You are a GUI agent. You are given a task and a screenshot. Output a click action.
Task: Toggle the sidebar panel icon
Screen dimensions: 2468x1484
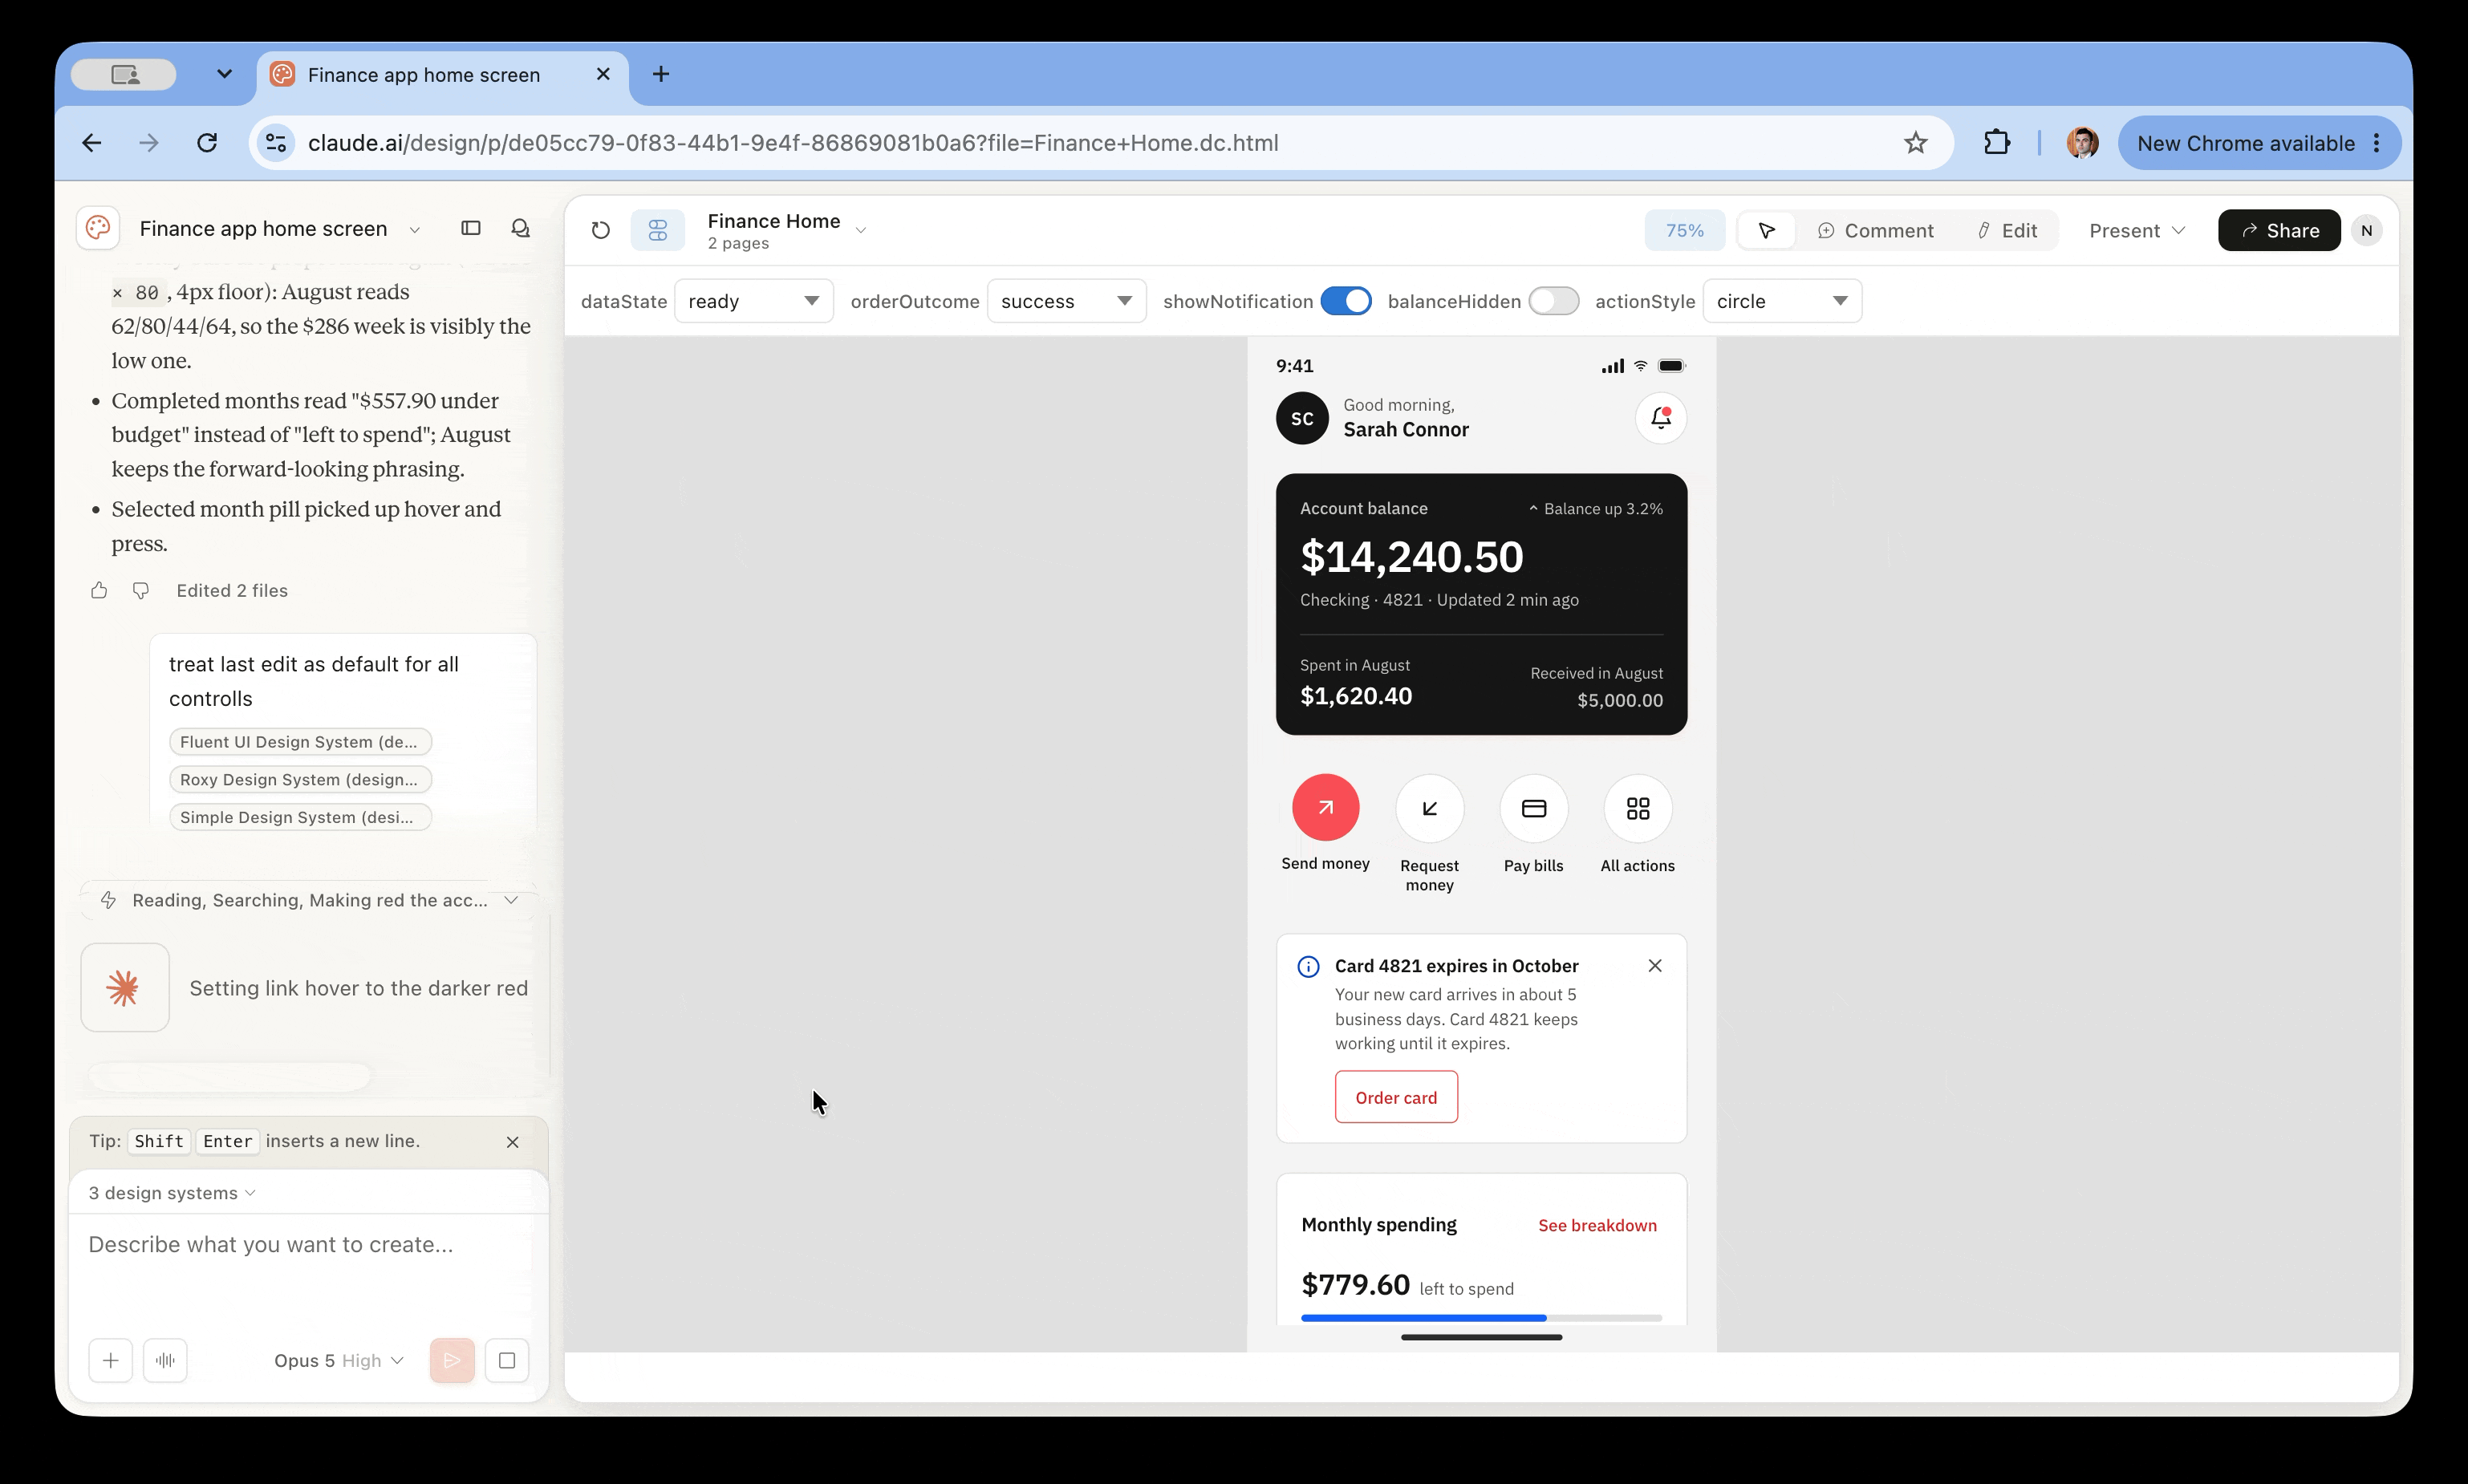click(471, 228)
